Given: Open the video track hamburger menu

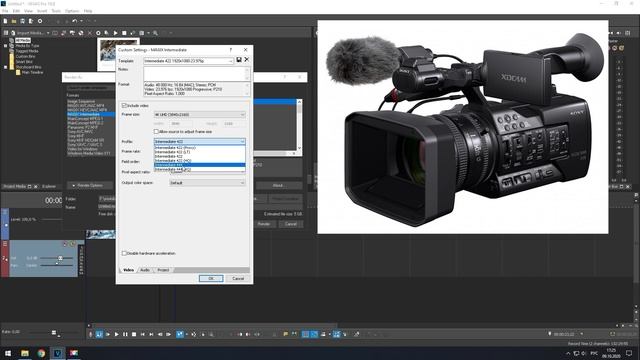Looking at the screenshot, I should (5, 212).
